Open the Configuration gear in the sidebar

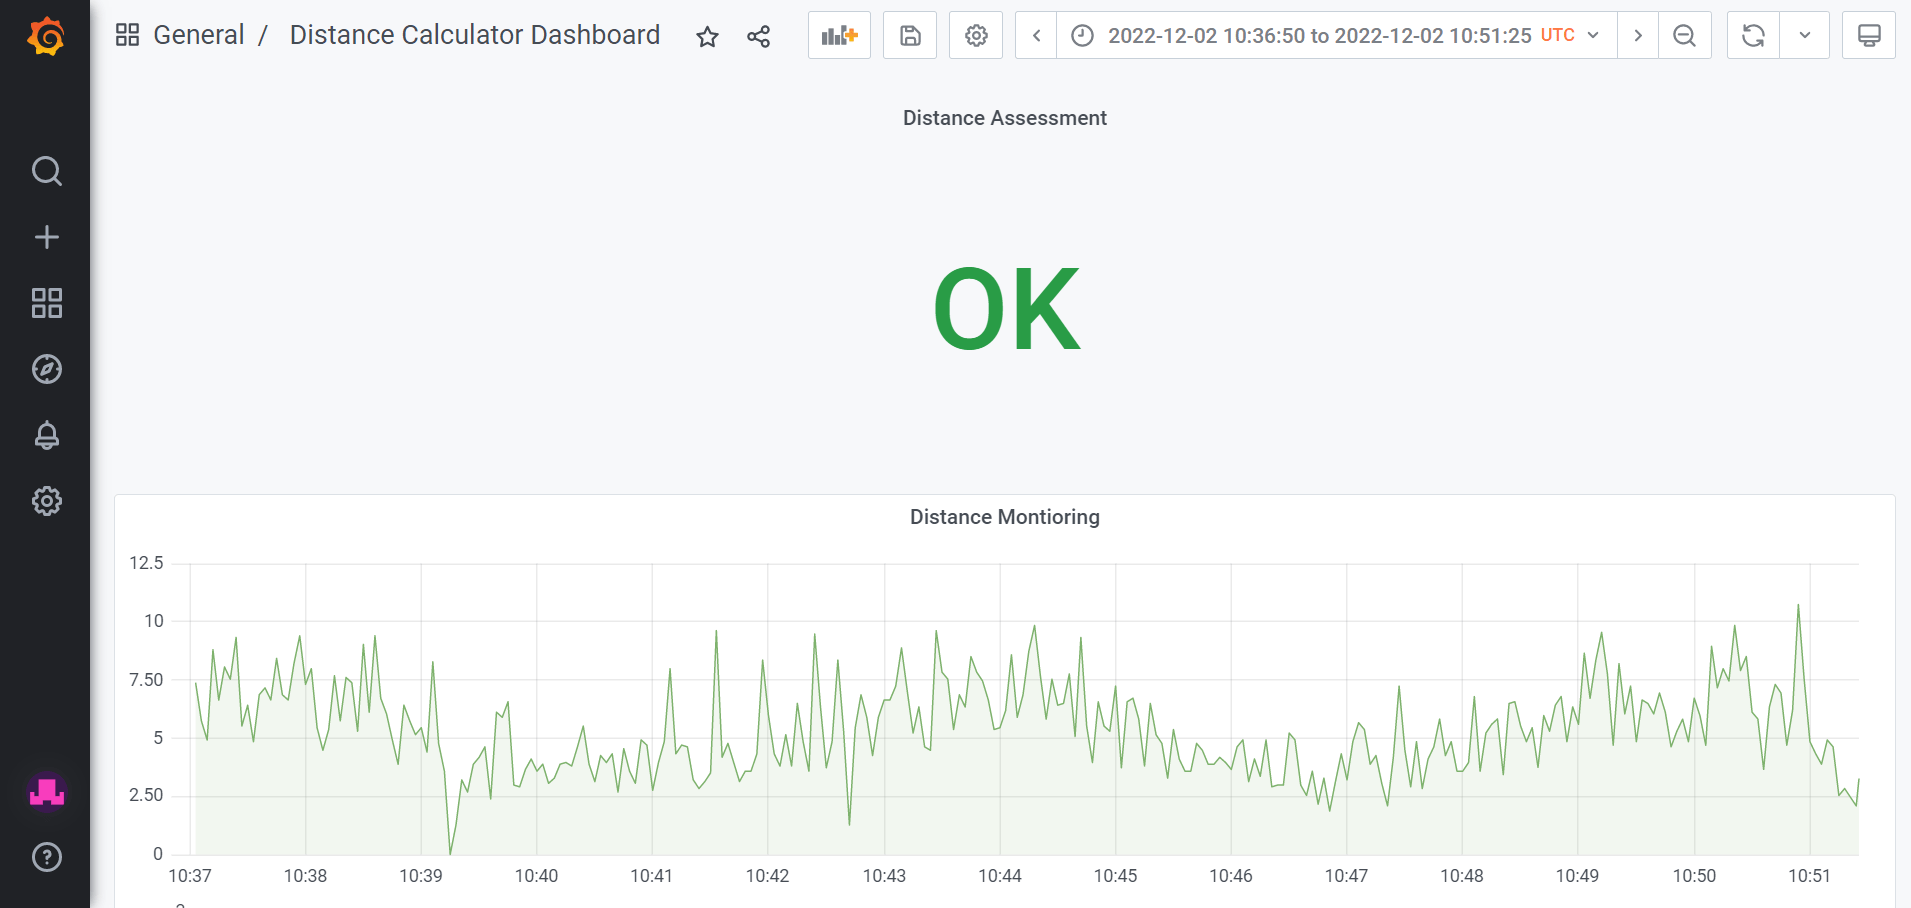pos(45,501)
